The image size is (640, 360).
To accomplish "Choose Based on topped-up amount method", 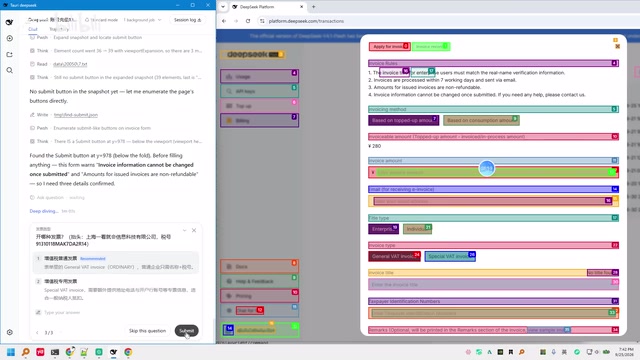I will point(404,120).
